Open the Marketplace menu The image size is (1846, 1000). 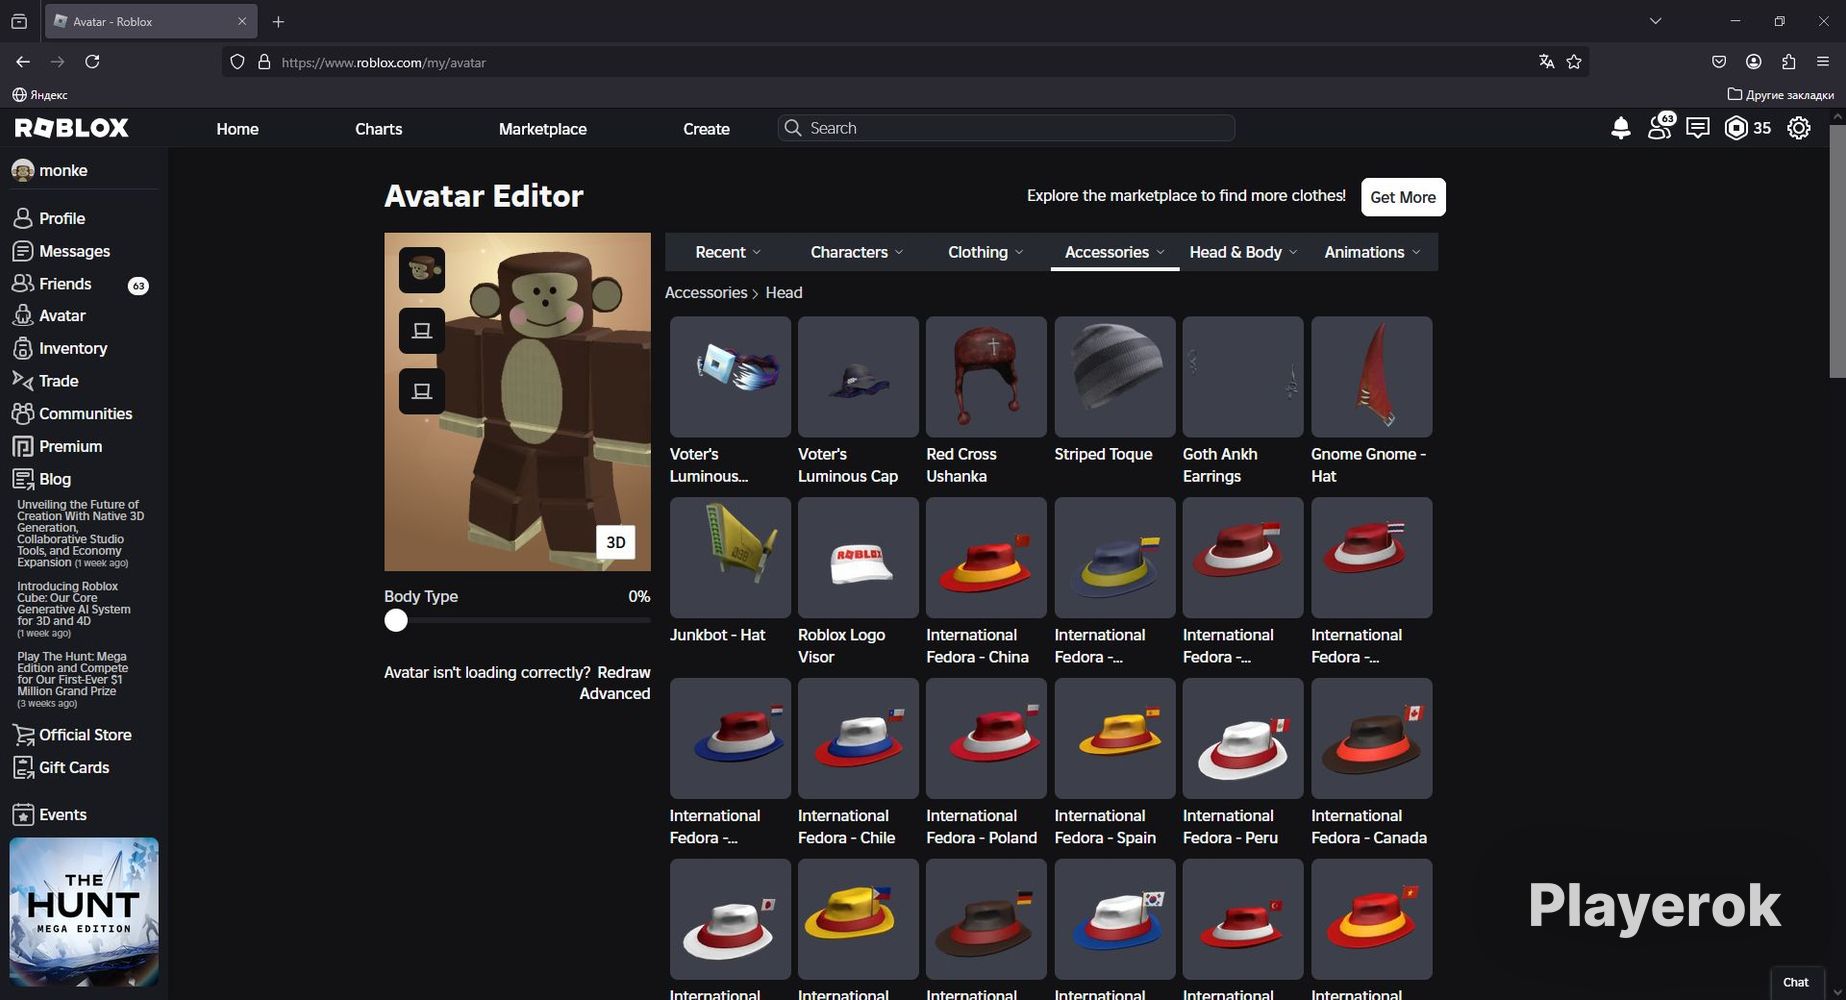[x=543, y=129]
